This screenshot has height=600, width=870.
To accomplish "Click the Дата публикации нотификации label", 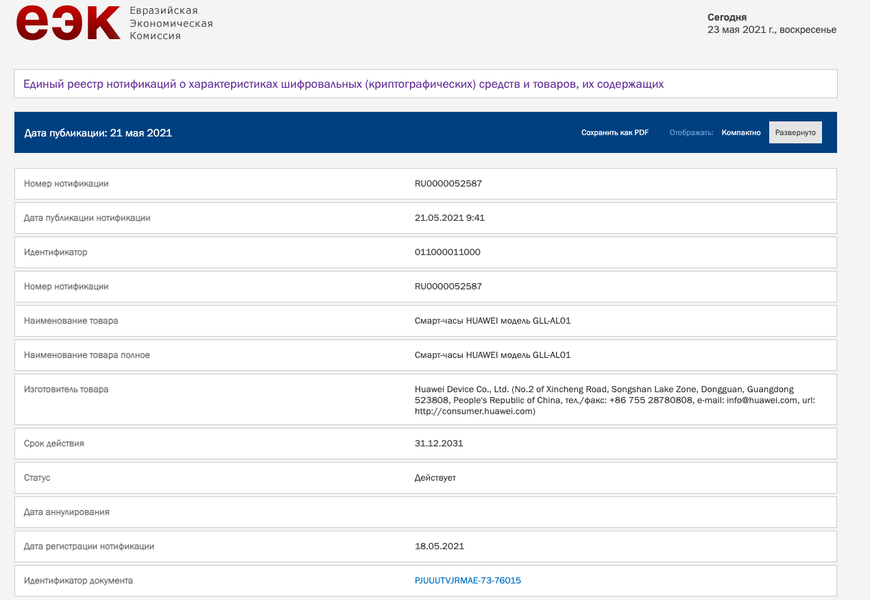I will pyautogui.click(x=87, y=218).
